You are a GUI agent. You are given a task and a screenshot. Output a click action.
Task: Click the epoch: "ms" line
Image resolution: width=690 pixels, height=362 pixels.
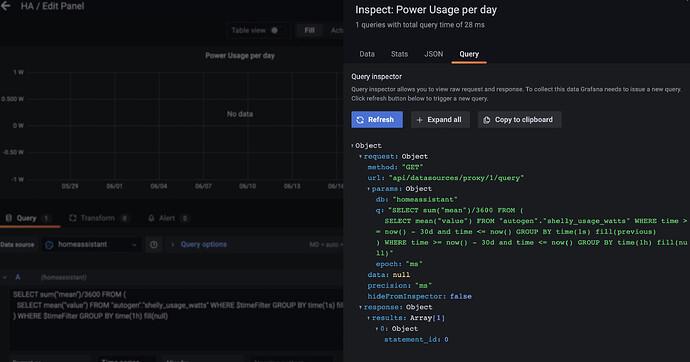pyautogui.click(x=399, y=264)
